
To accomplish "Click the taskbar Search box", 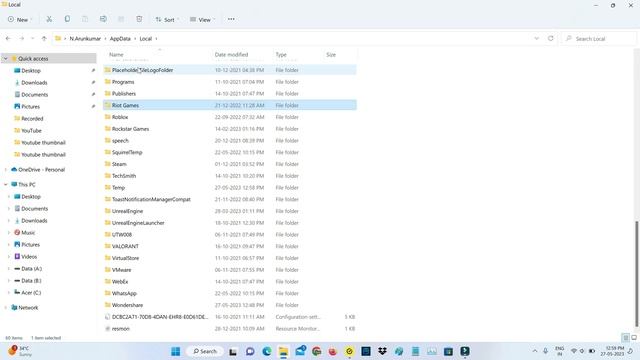I will tap(205, 351).
